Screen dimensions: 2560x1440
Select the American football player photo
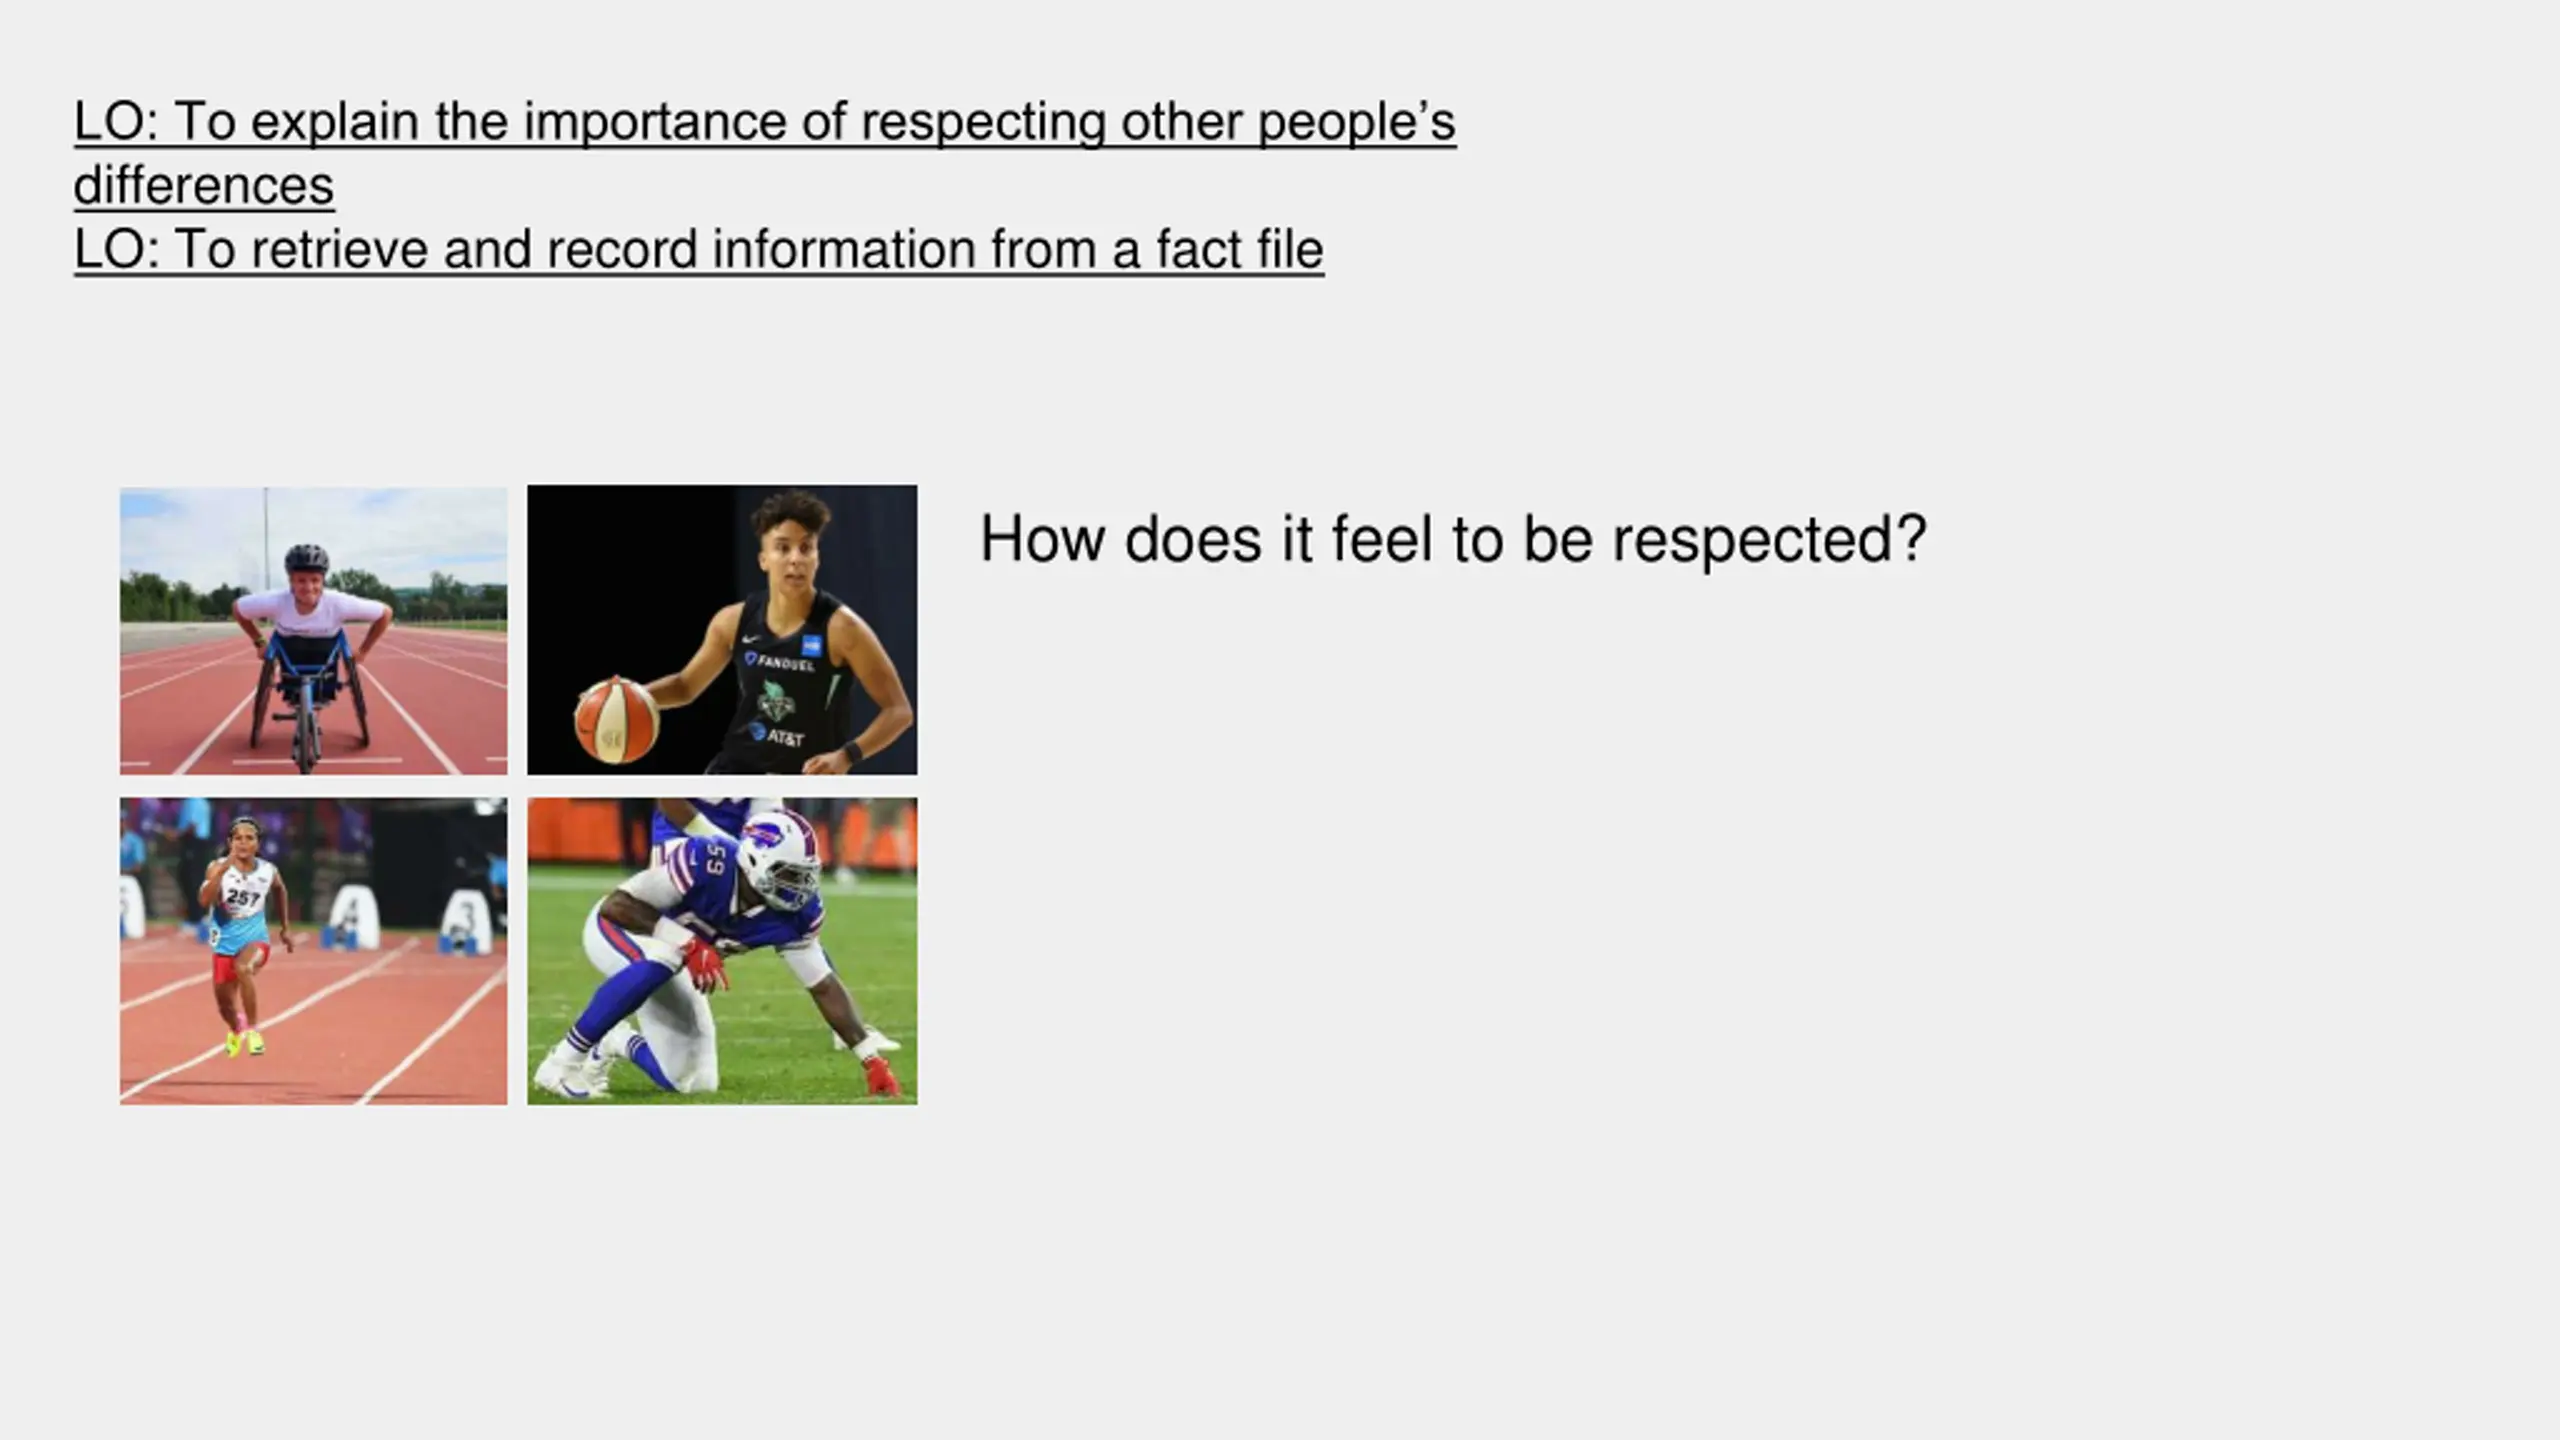(x=722, y=951)
